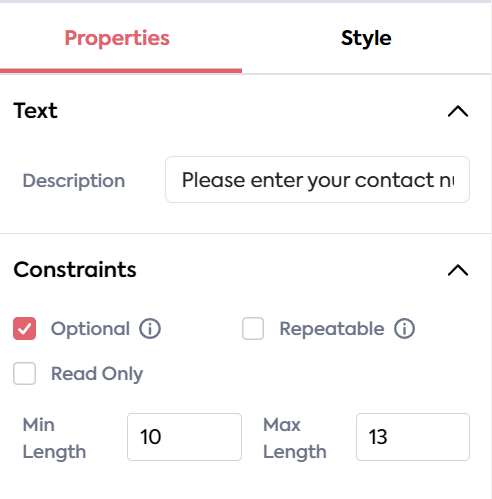Enable the Repeatable checkbox

[253, 329]
